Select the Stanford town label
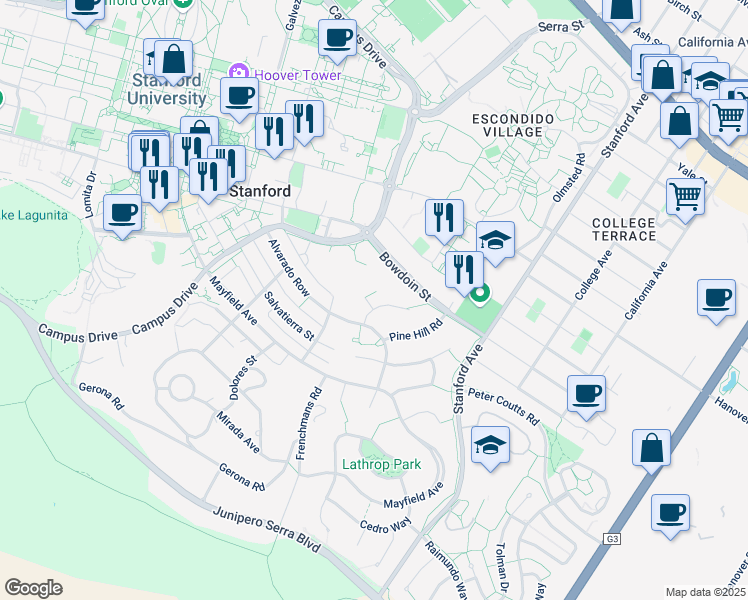The height and width of the screenshot is (600, 748). pos(260,191)
